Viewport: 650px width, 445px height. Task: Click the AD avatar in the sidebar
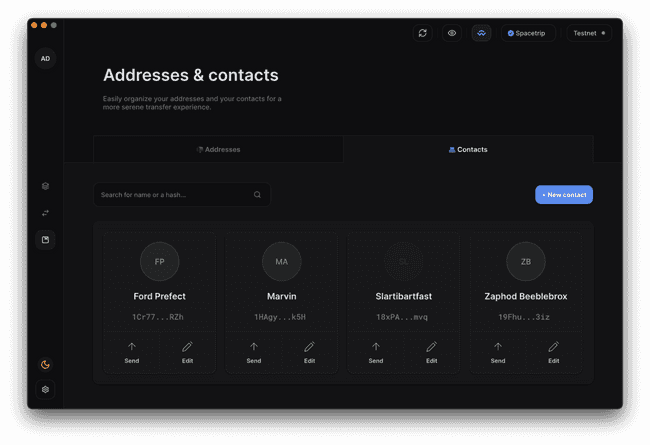pos(45,59)
